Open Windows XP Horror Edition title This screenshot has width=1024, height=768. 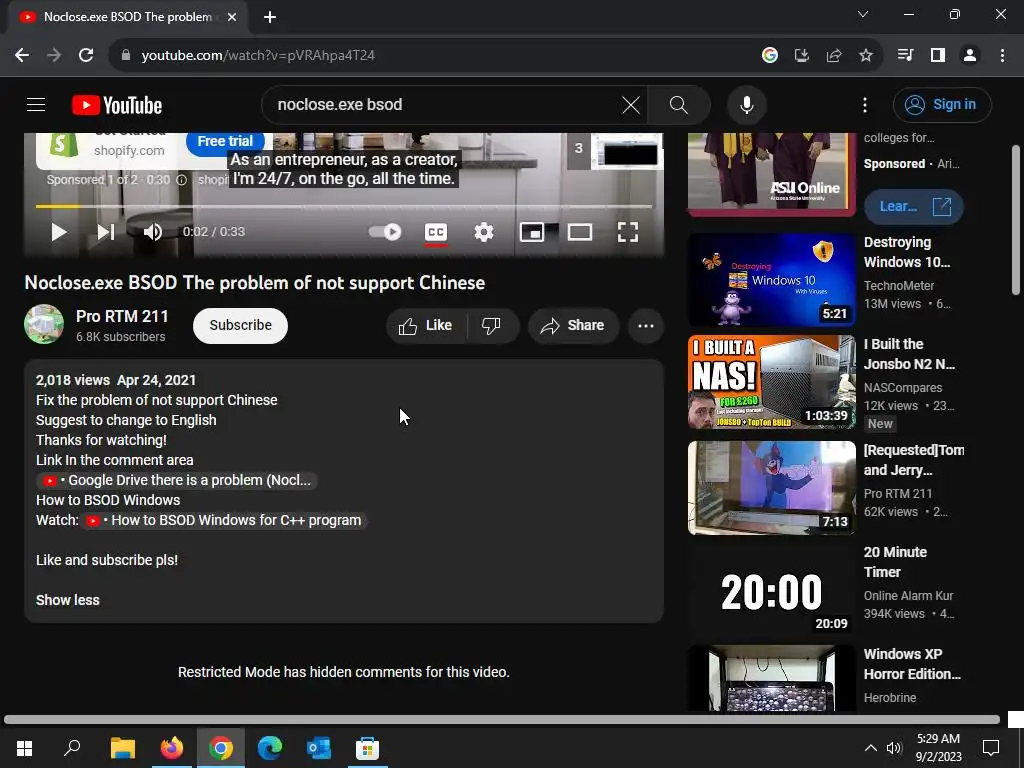(x=912, y=664)
